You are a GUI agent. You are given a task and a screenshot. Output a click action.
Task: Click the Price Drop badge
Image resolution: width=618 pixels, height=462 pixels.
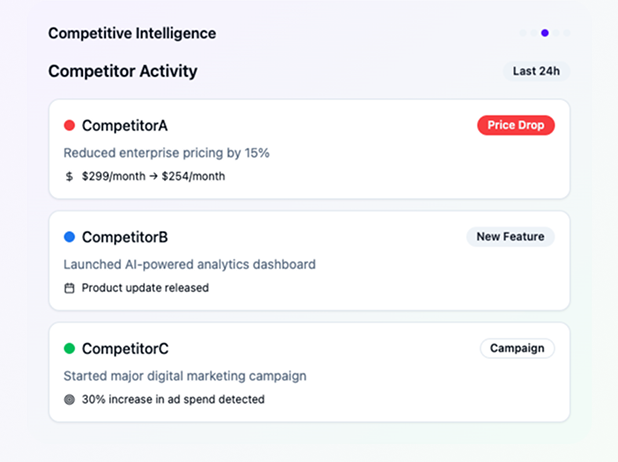click(515, 125)
